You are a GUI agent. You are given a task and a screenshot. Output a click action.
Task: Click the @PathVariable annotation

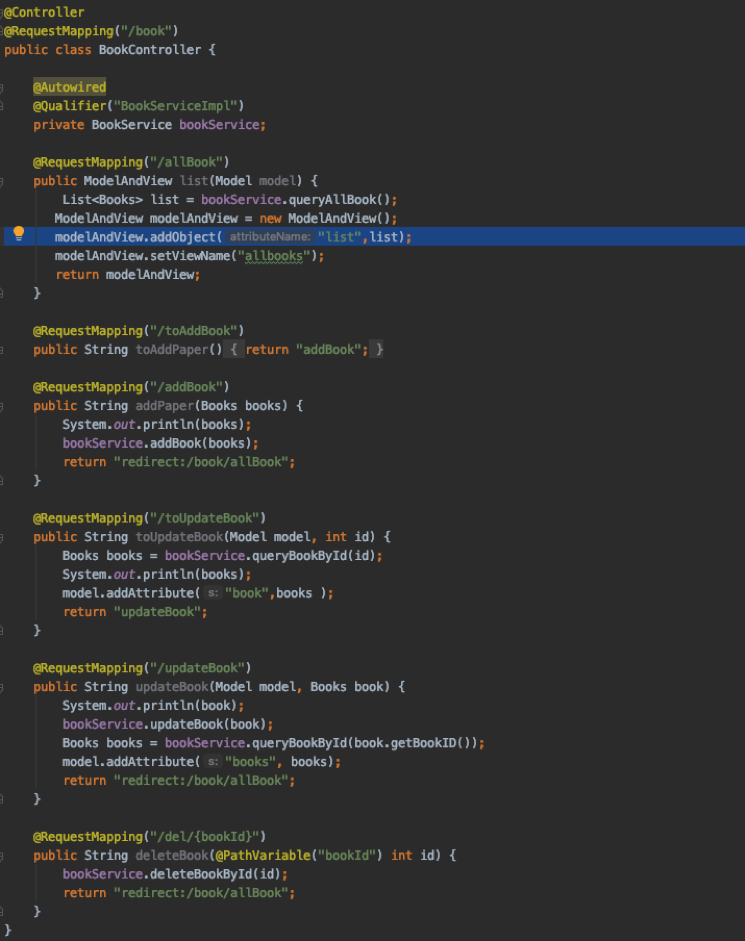tap(263, 855)
